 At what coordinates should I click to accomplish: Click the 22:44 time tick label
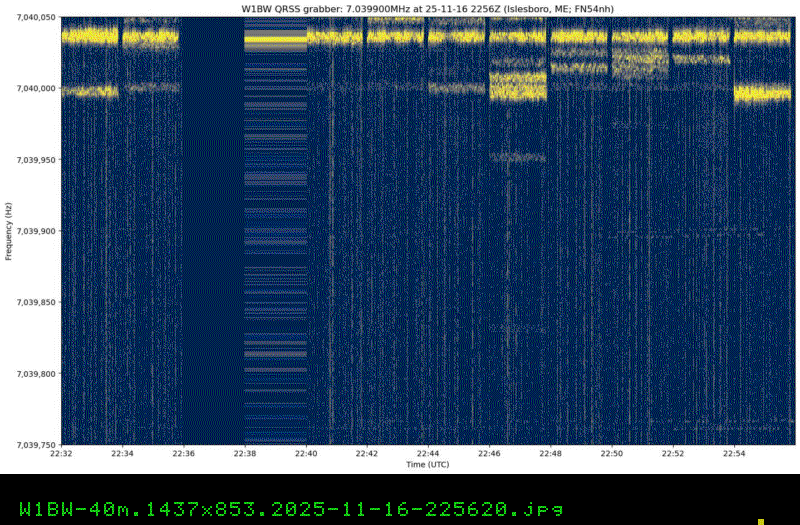(x=428, y=453)
